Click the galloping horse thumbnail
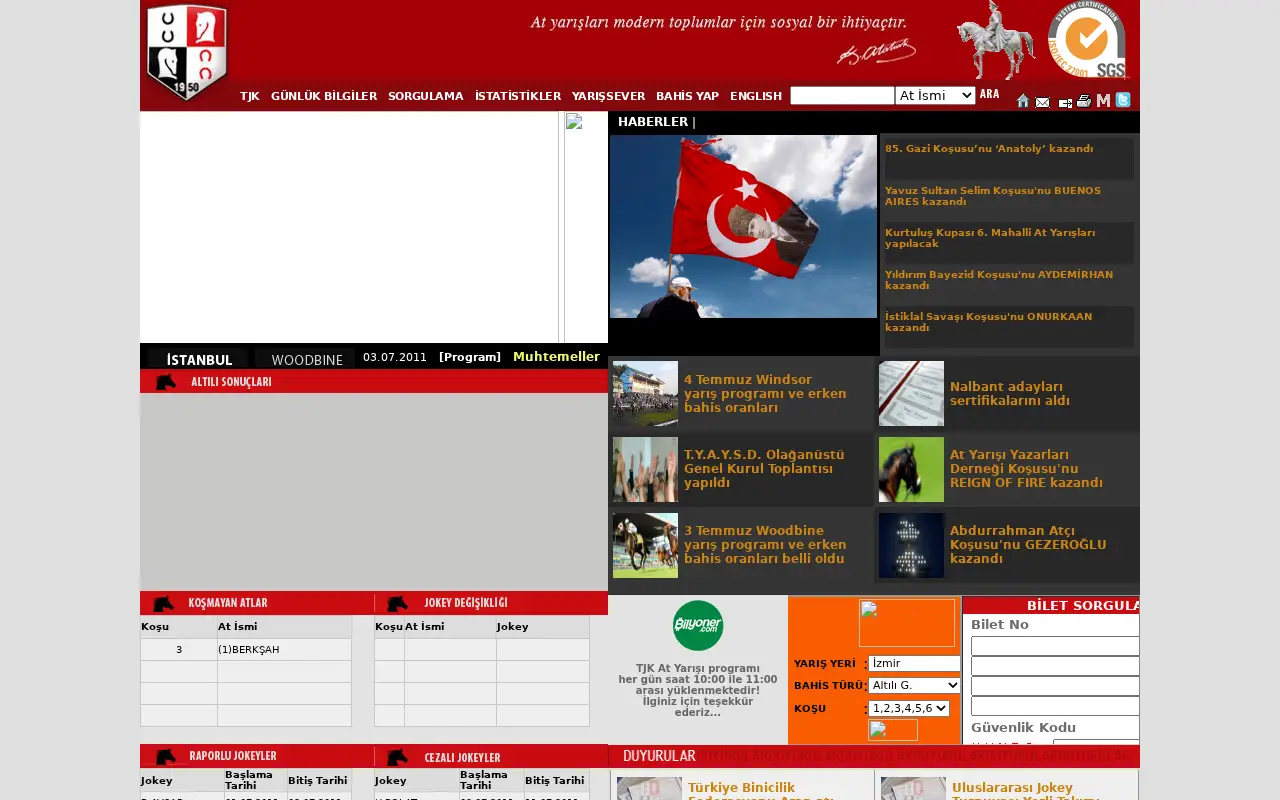The width and height of the screenshot is (1280, 800). click(911, 469)
